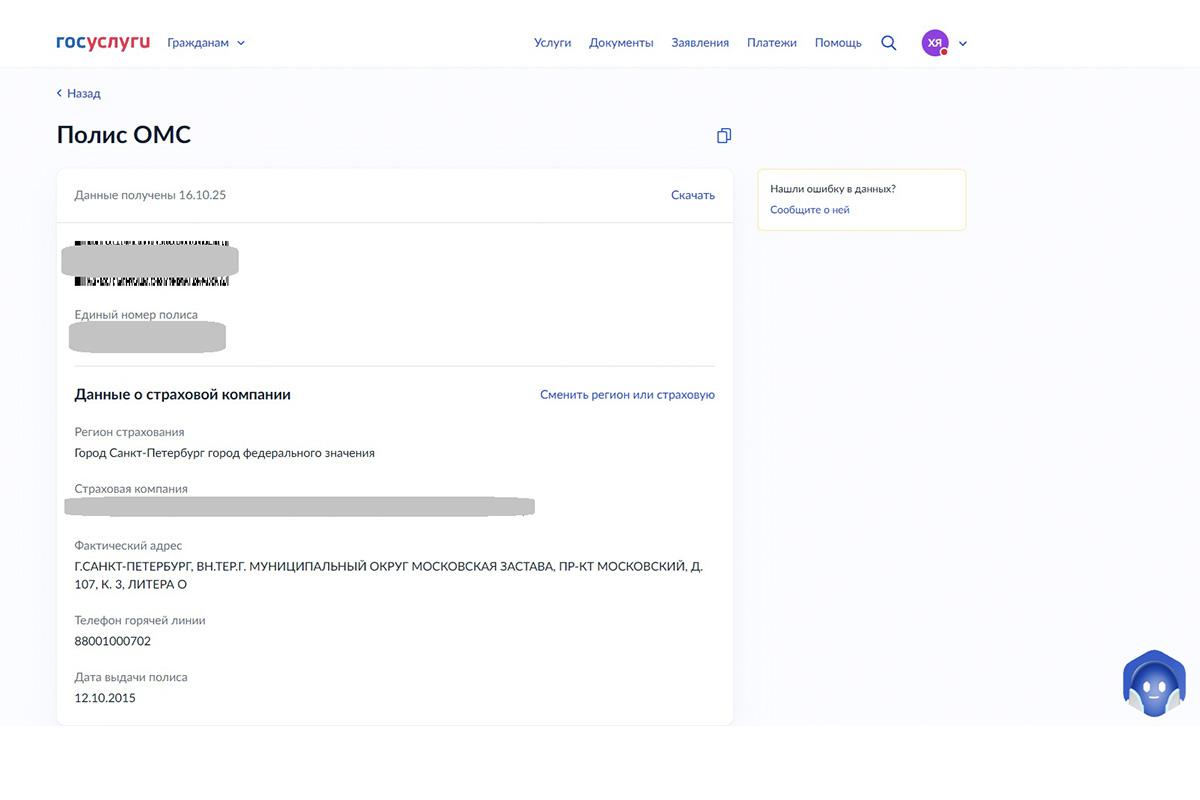Select Платежи in the header
The height and width of the screenshot is (800, 1200).
771,43
